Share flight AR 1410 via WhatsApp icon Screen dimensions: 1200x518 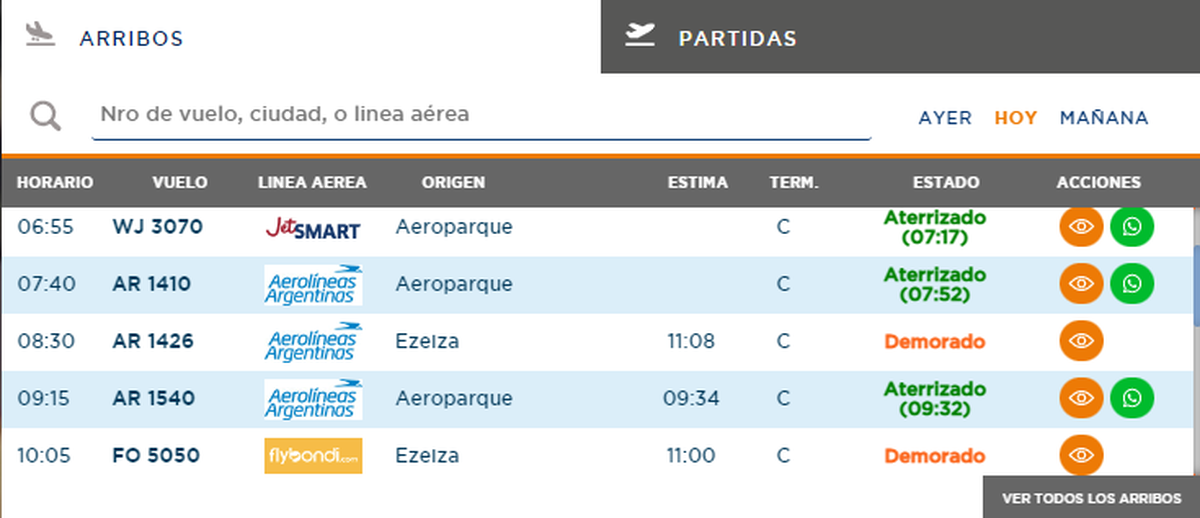[x=1131, y=284]
